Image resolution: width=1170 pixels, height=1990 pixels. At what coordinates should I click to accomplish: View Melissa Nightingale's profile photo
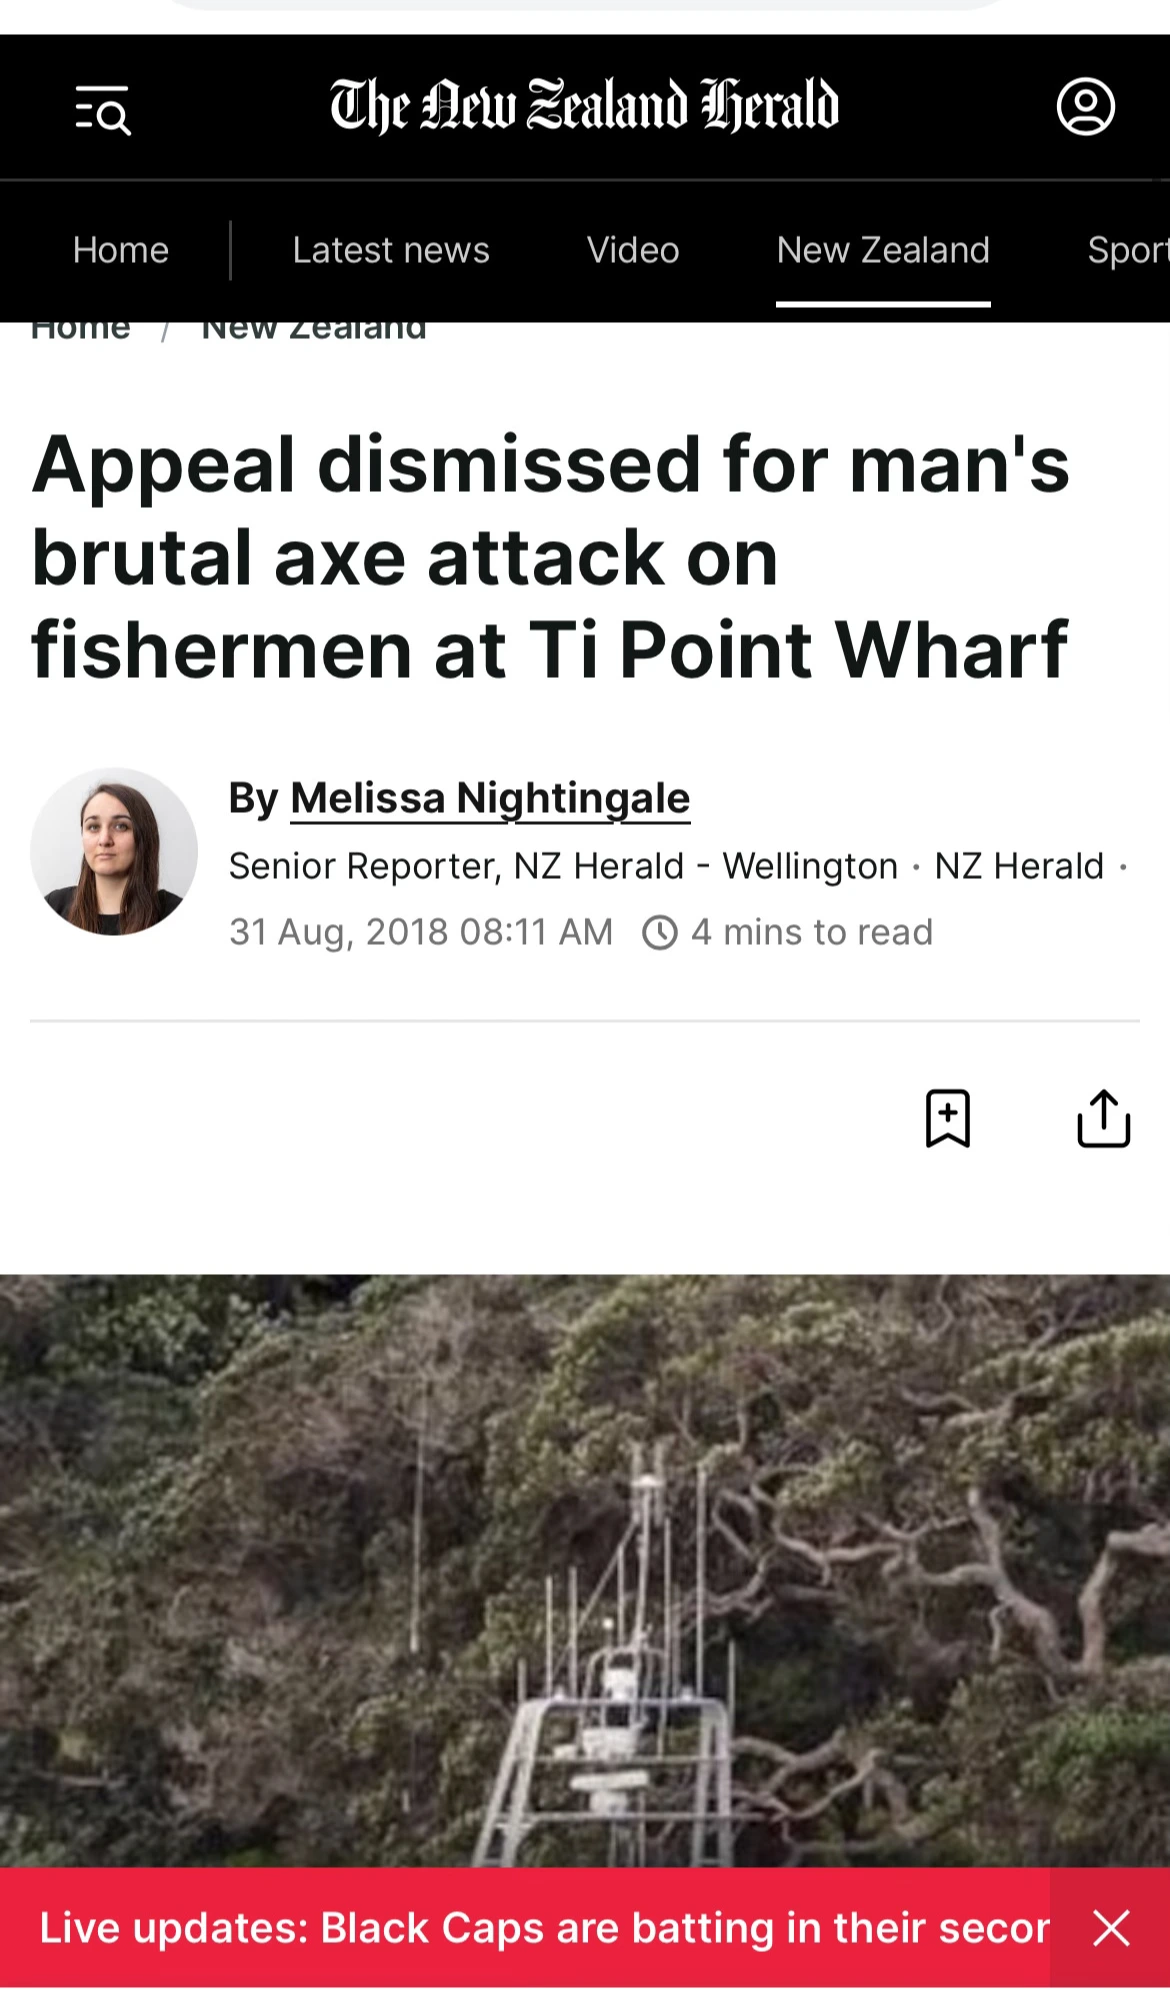pos(114,852)
